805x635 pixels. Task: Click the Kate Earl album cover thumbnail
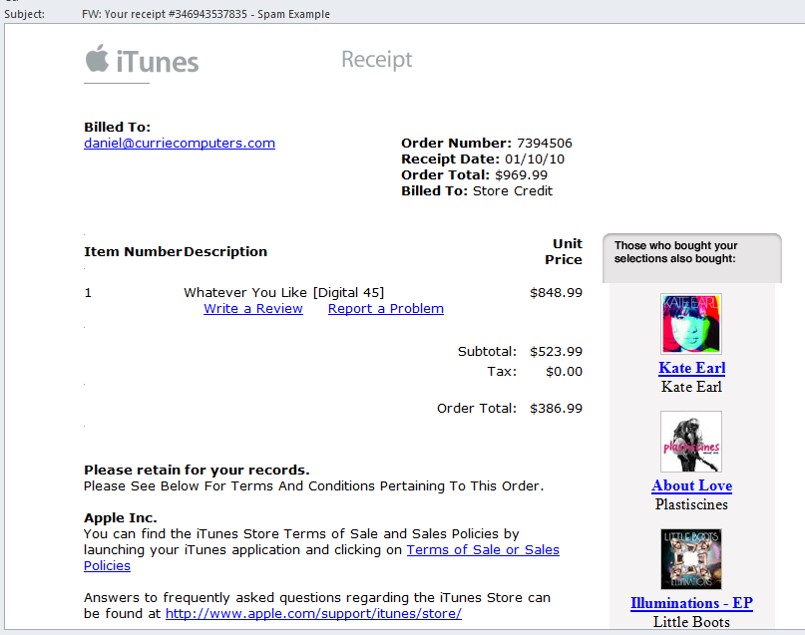point(691,323)
